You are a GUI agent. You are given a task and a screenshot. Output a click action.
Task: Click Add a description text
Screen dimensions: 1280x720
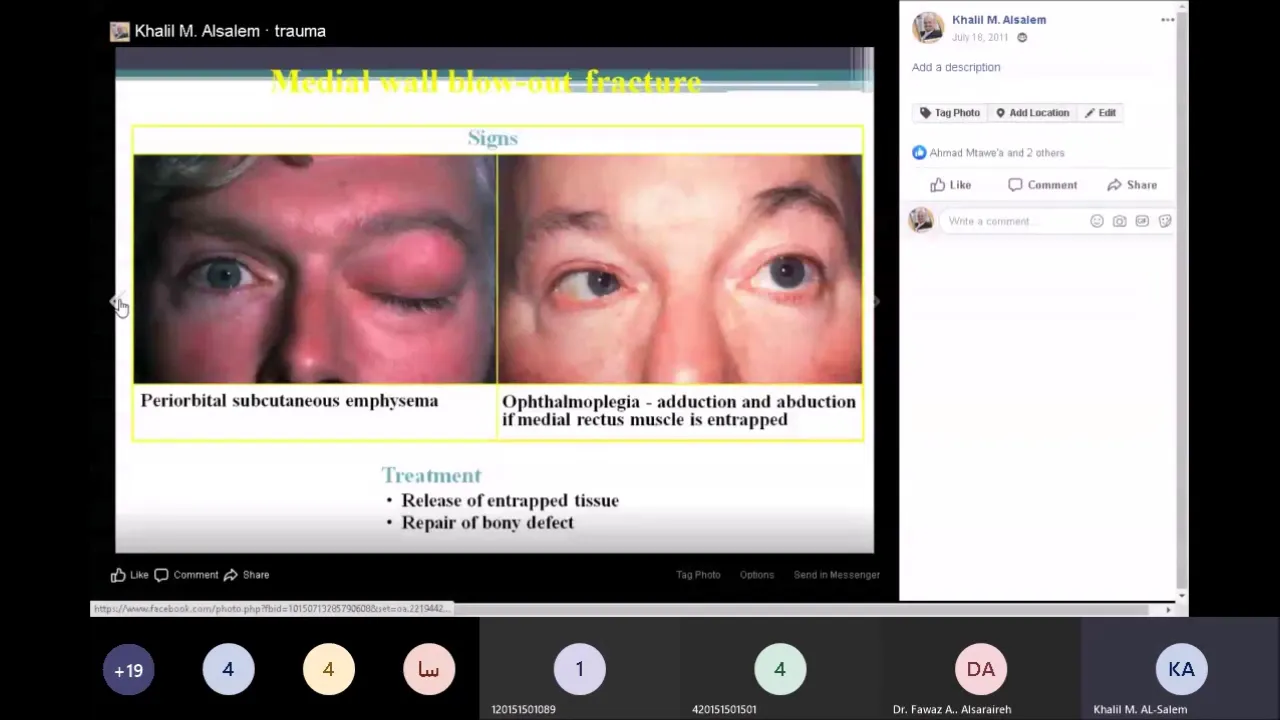(956, 67)
